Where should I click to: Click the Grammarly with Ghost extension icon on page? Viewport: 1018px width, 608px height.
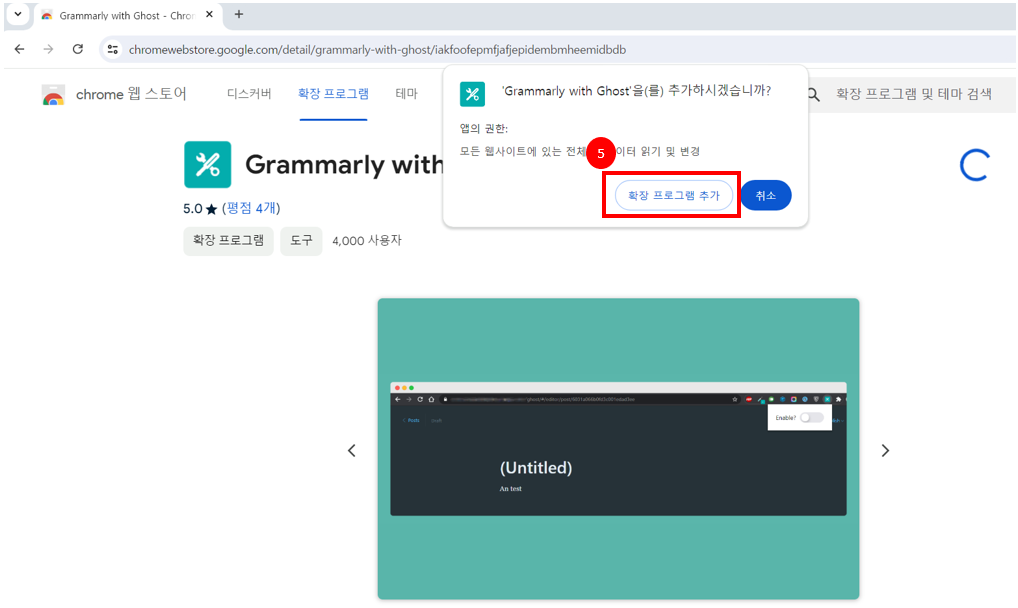tap(208, 164)
